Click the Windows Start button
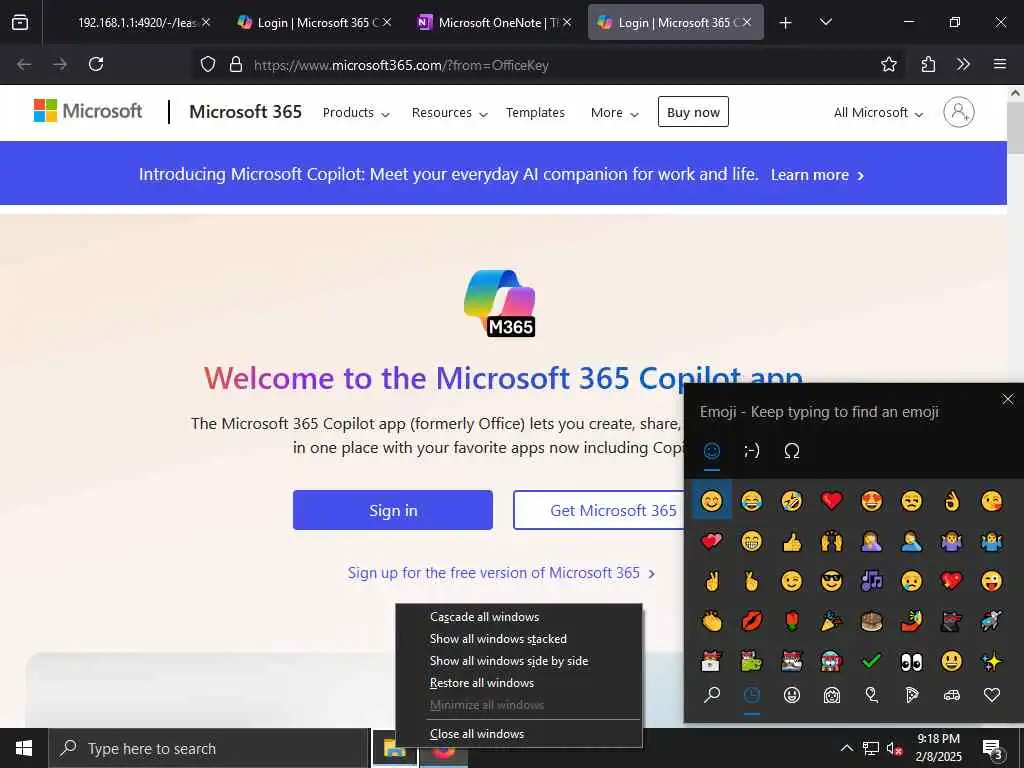Image resolution: width=1024 pixels, height=768 pixels. (24, 748)
